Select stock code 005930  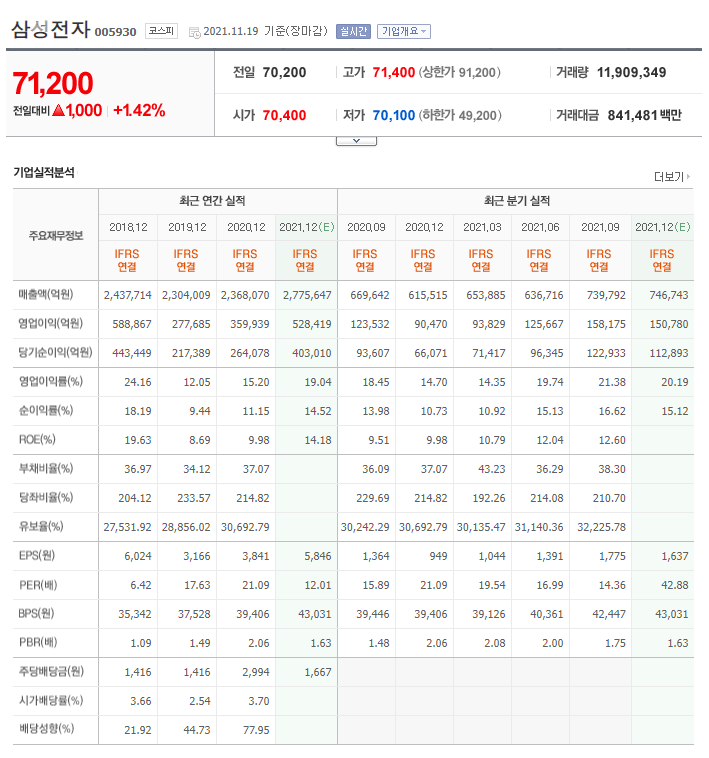(x=116, y=32)
